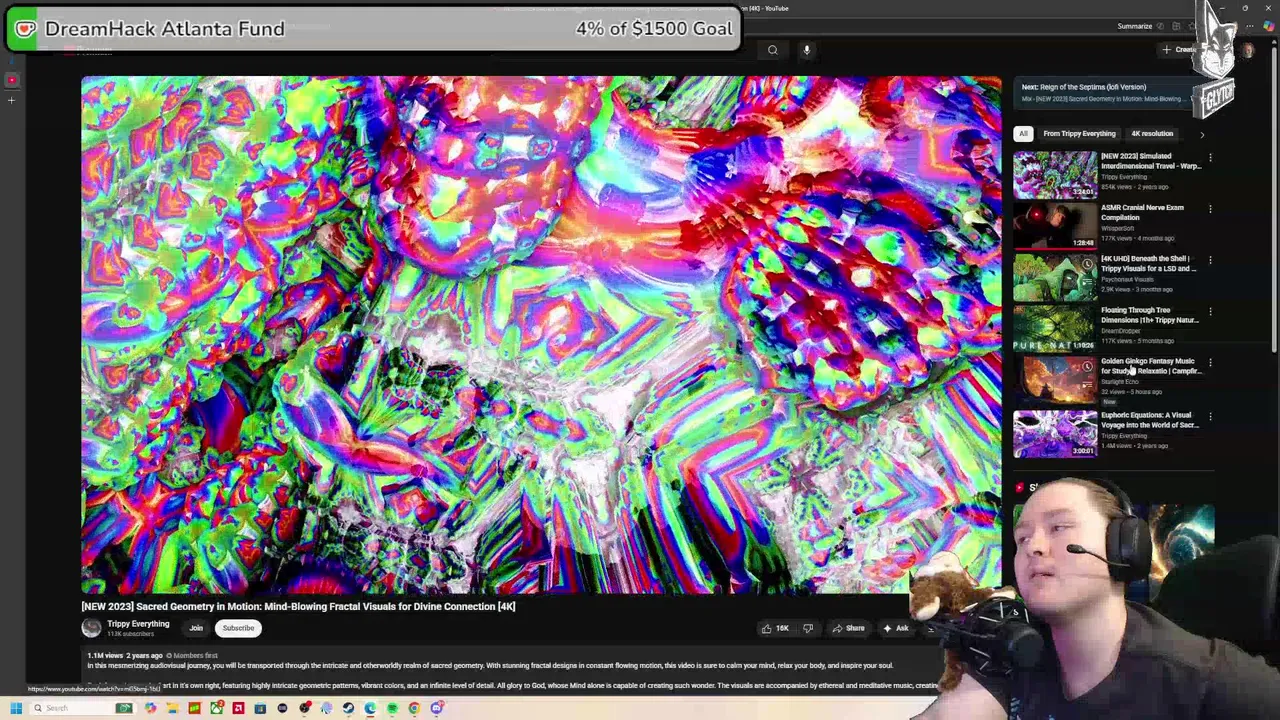Open Golden Ginkgo Fantasy Music thumbnail

tap(1055, 381)
